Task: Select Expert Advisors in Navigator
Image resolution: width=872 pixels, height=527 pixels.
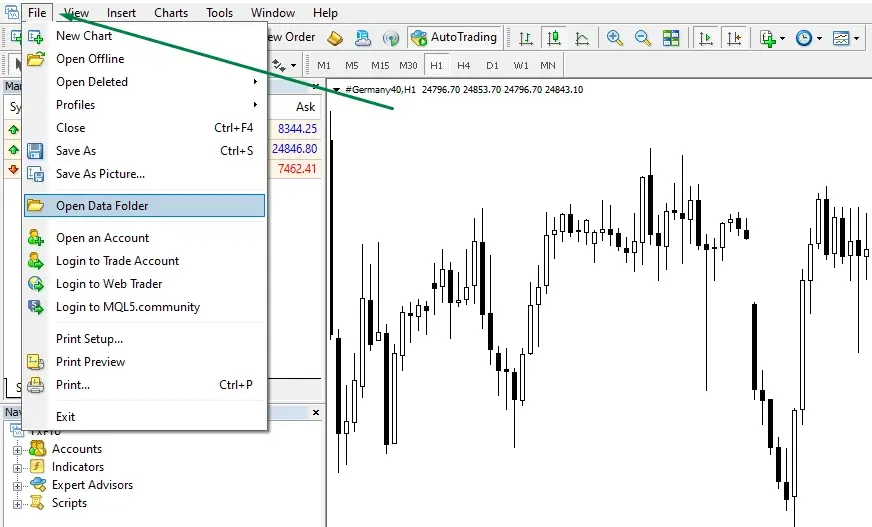Action: [92, 485]
